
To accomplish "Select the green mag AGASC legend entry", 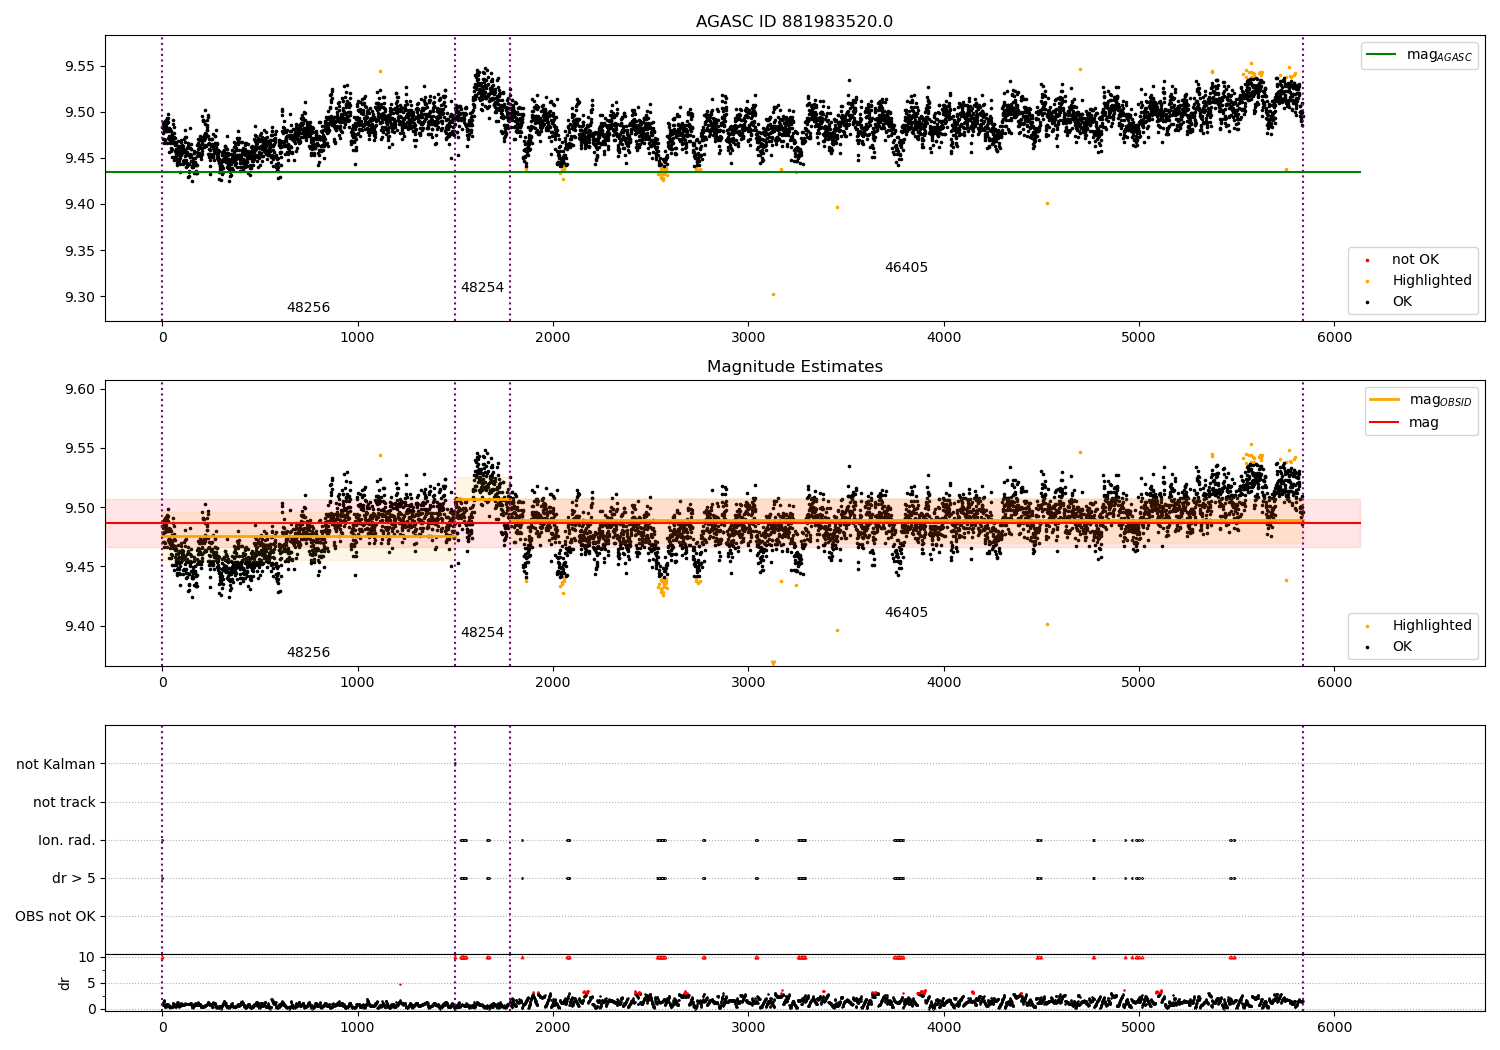I will (1419, 55).
